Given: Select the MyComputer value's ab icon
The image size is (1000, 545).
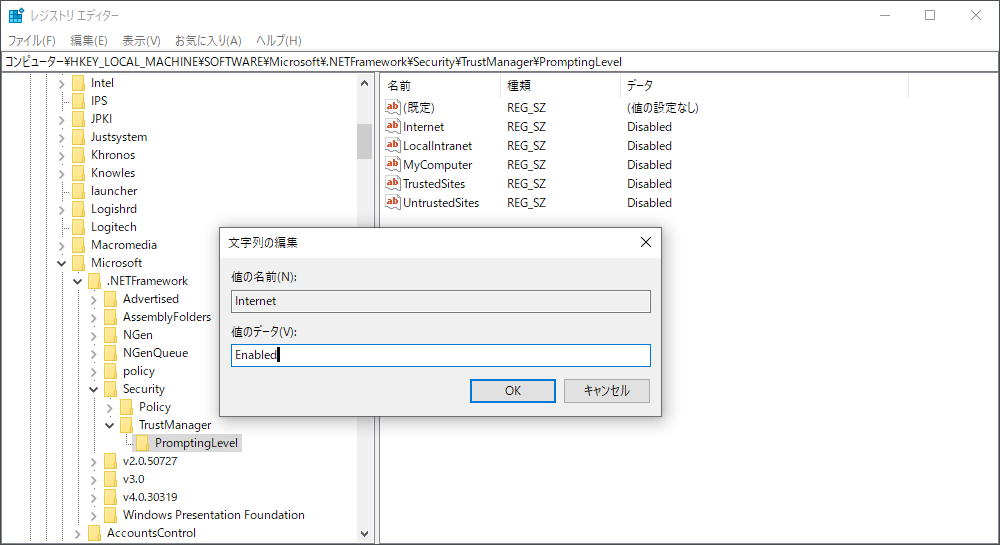Looking at the screenshot, I should tap(393, 164).
